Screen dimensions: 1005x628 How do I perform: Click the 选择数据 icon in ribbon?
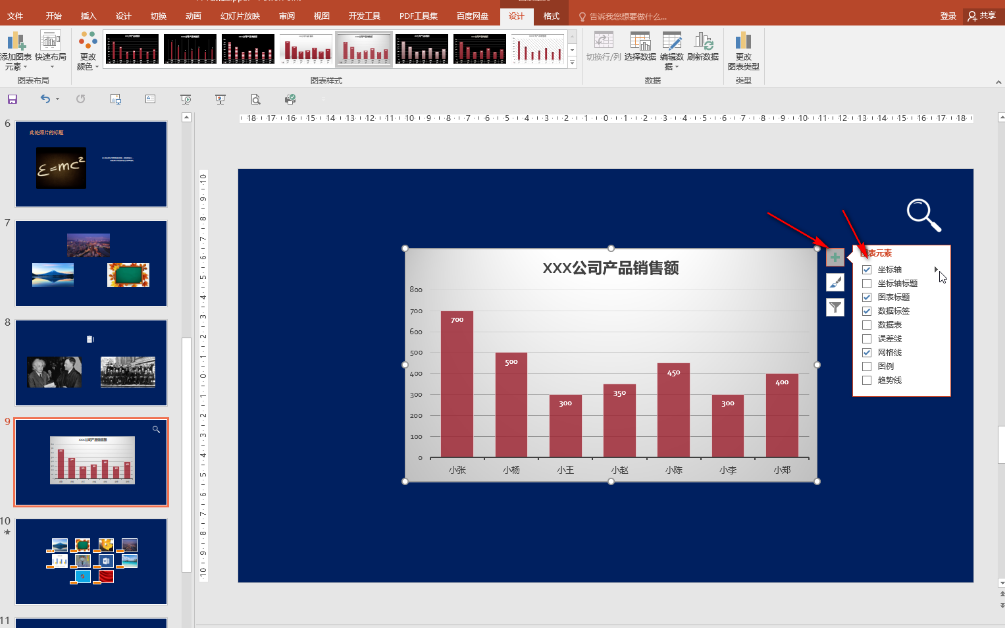(640, 46)
